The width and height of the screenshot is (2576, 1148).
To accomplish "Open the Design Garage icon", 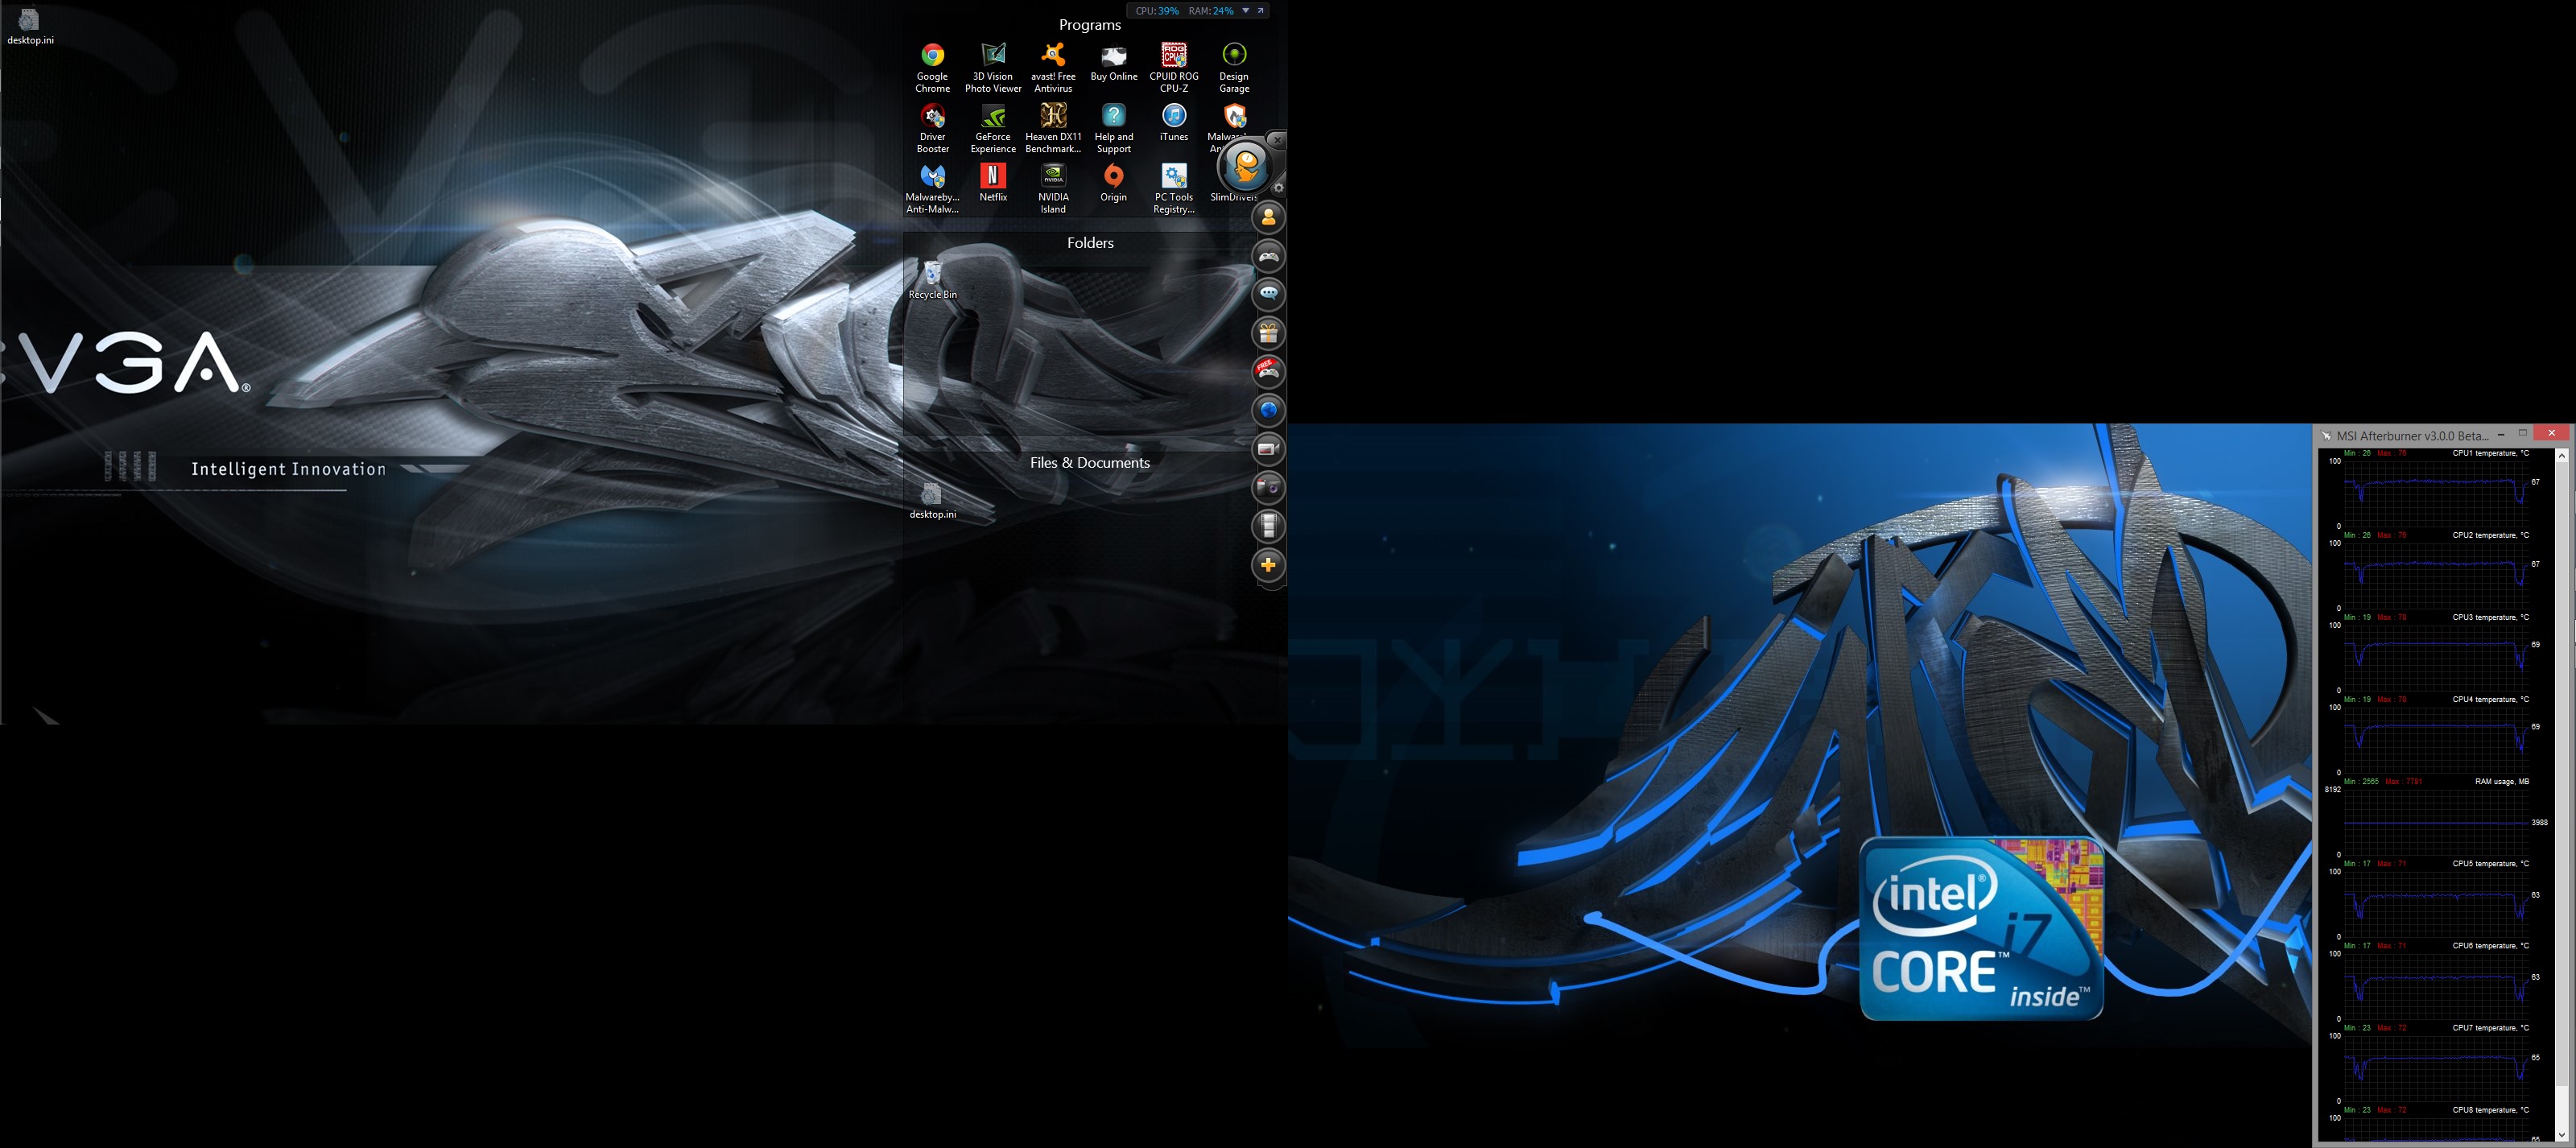I will (x=1234, y=67).
